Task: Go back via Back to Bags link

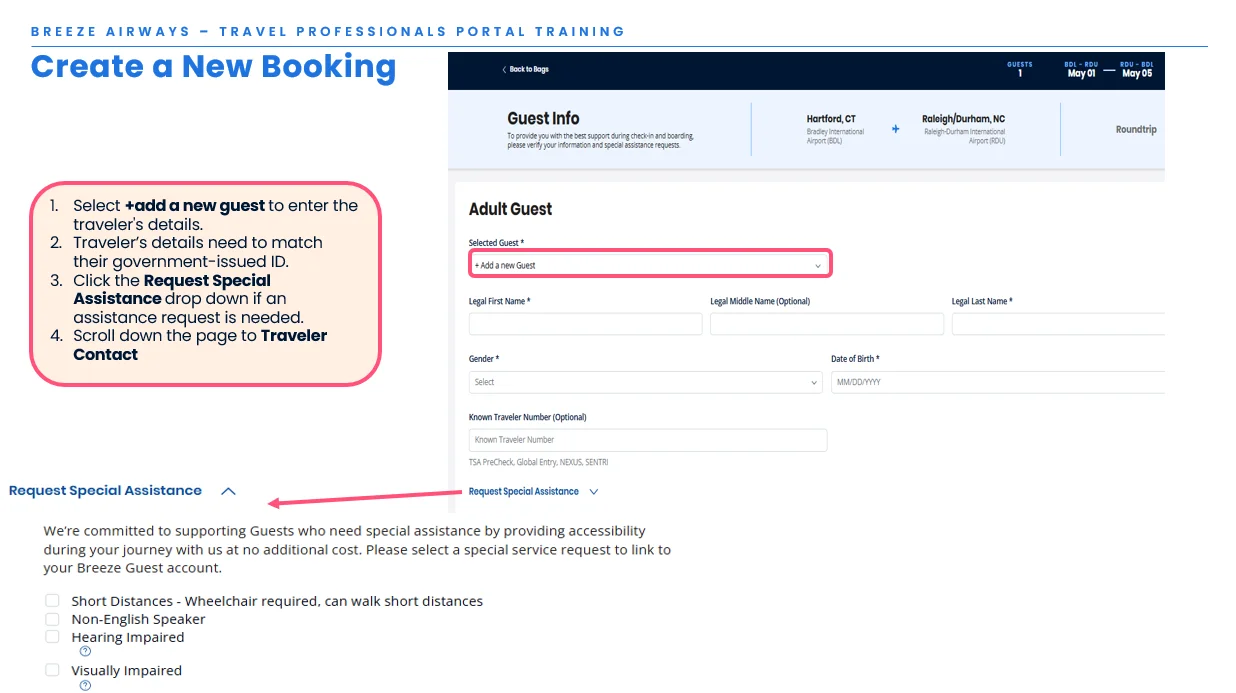Action: (525, 70)
